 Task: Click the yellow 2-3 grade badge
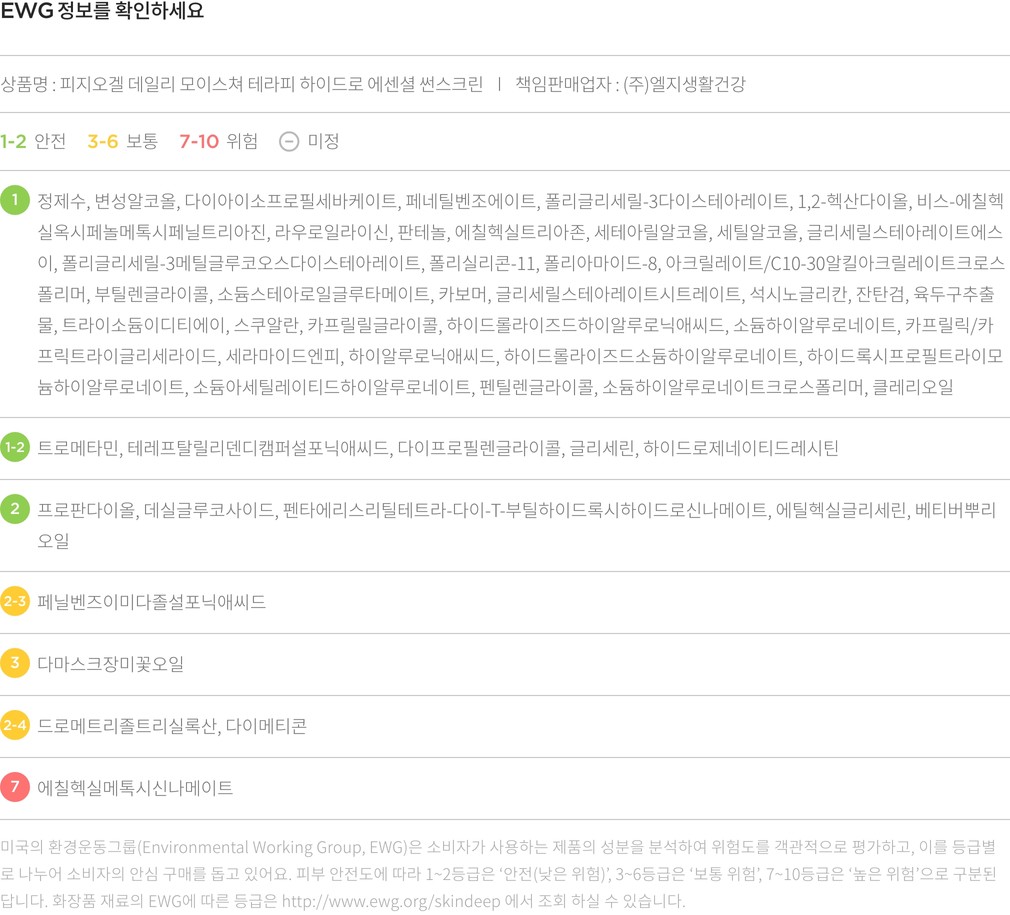tap(15, 602)
